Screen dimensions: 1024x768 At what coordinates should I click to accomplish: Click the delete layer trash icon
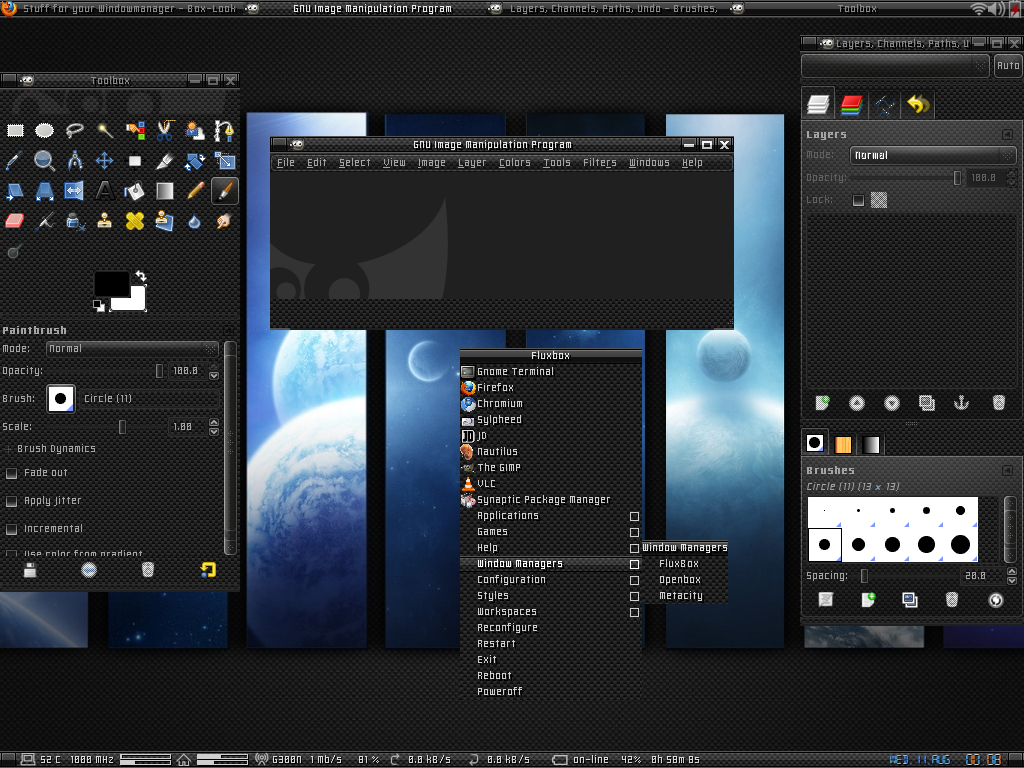pyautogui.click(x=999, y=403)
